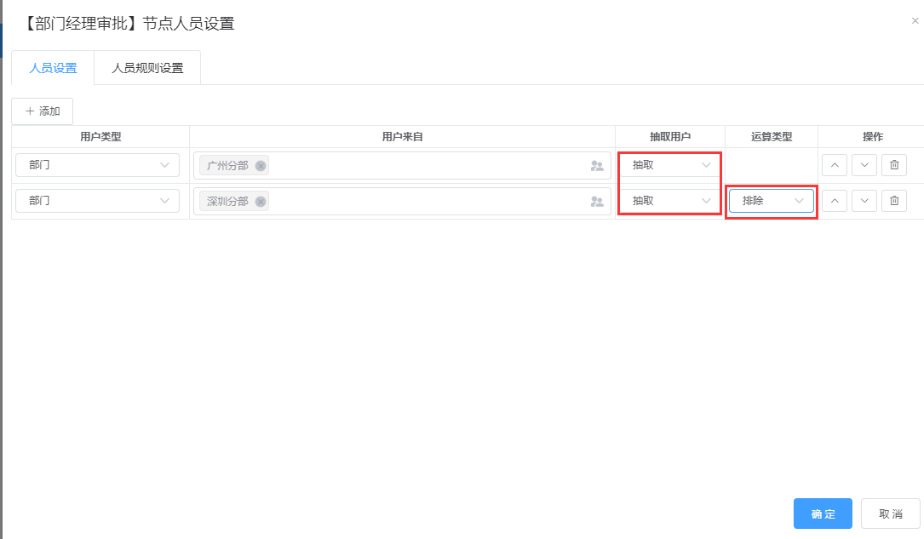Click the 用户类型 column header

point(101,137)
